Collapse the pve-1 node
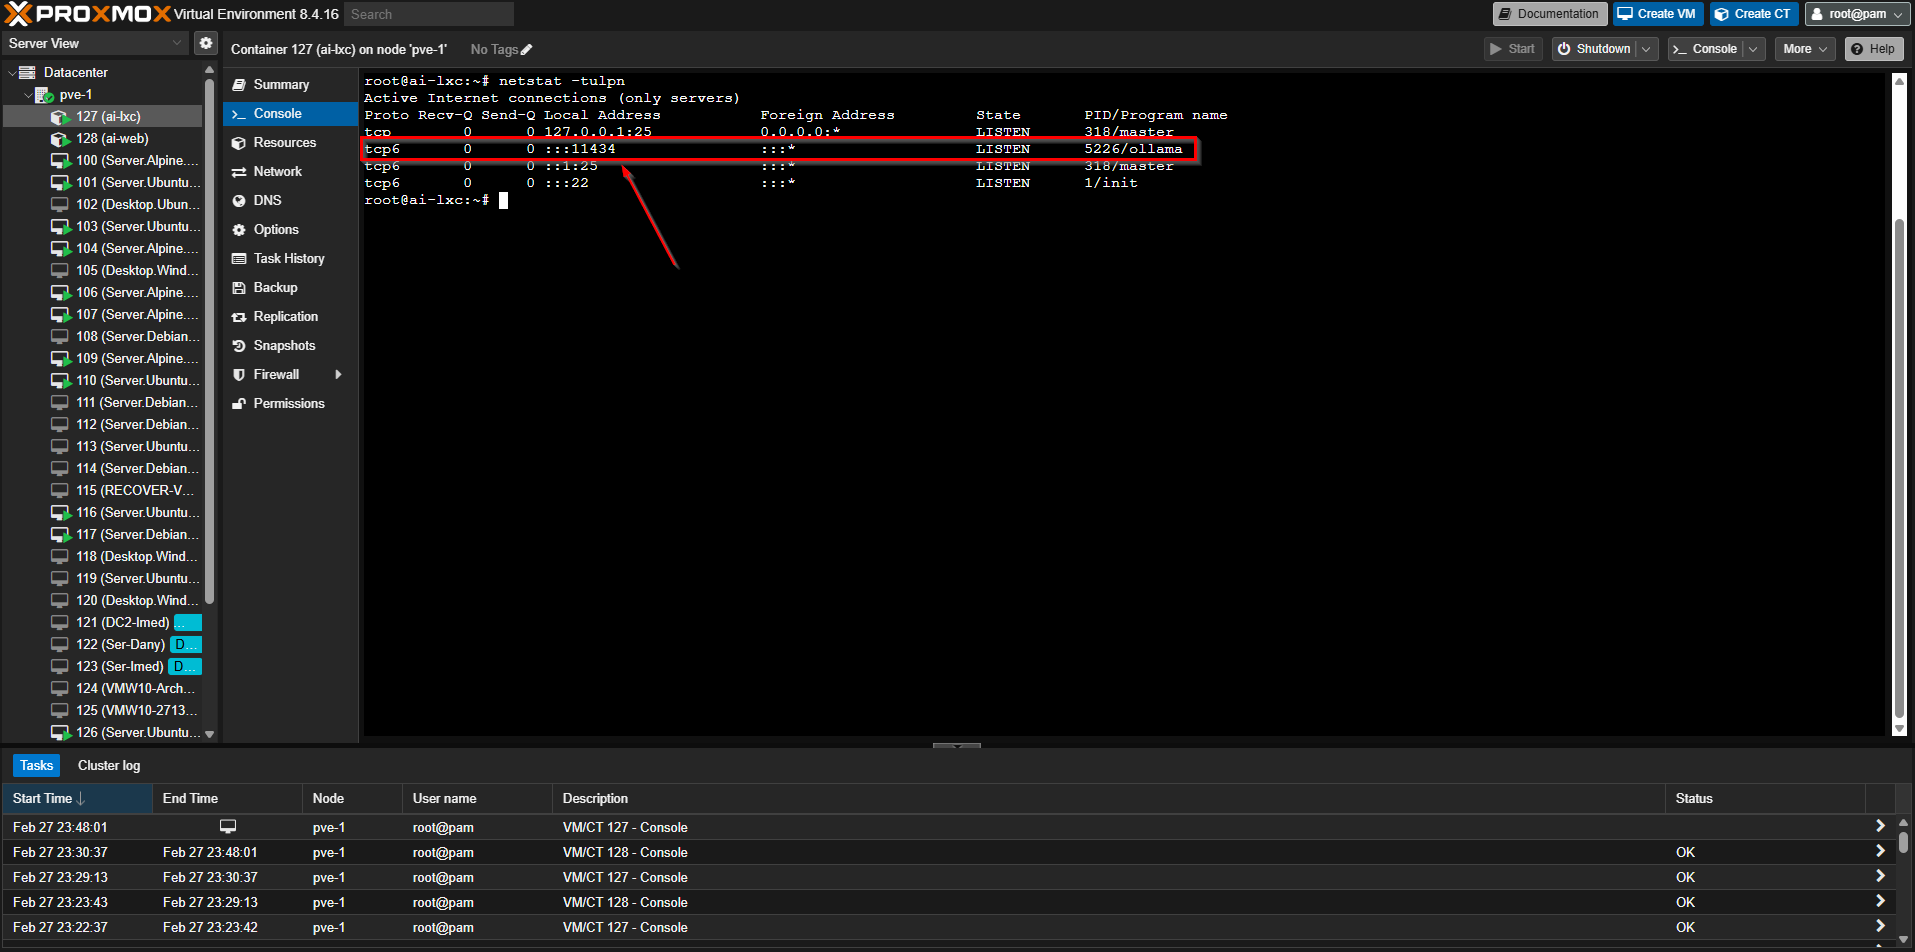 point(28,95)
